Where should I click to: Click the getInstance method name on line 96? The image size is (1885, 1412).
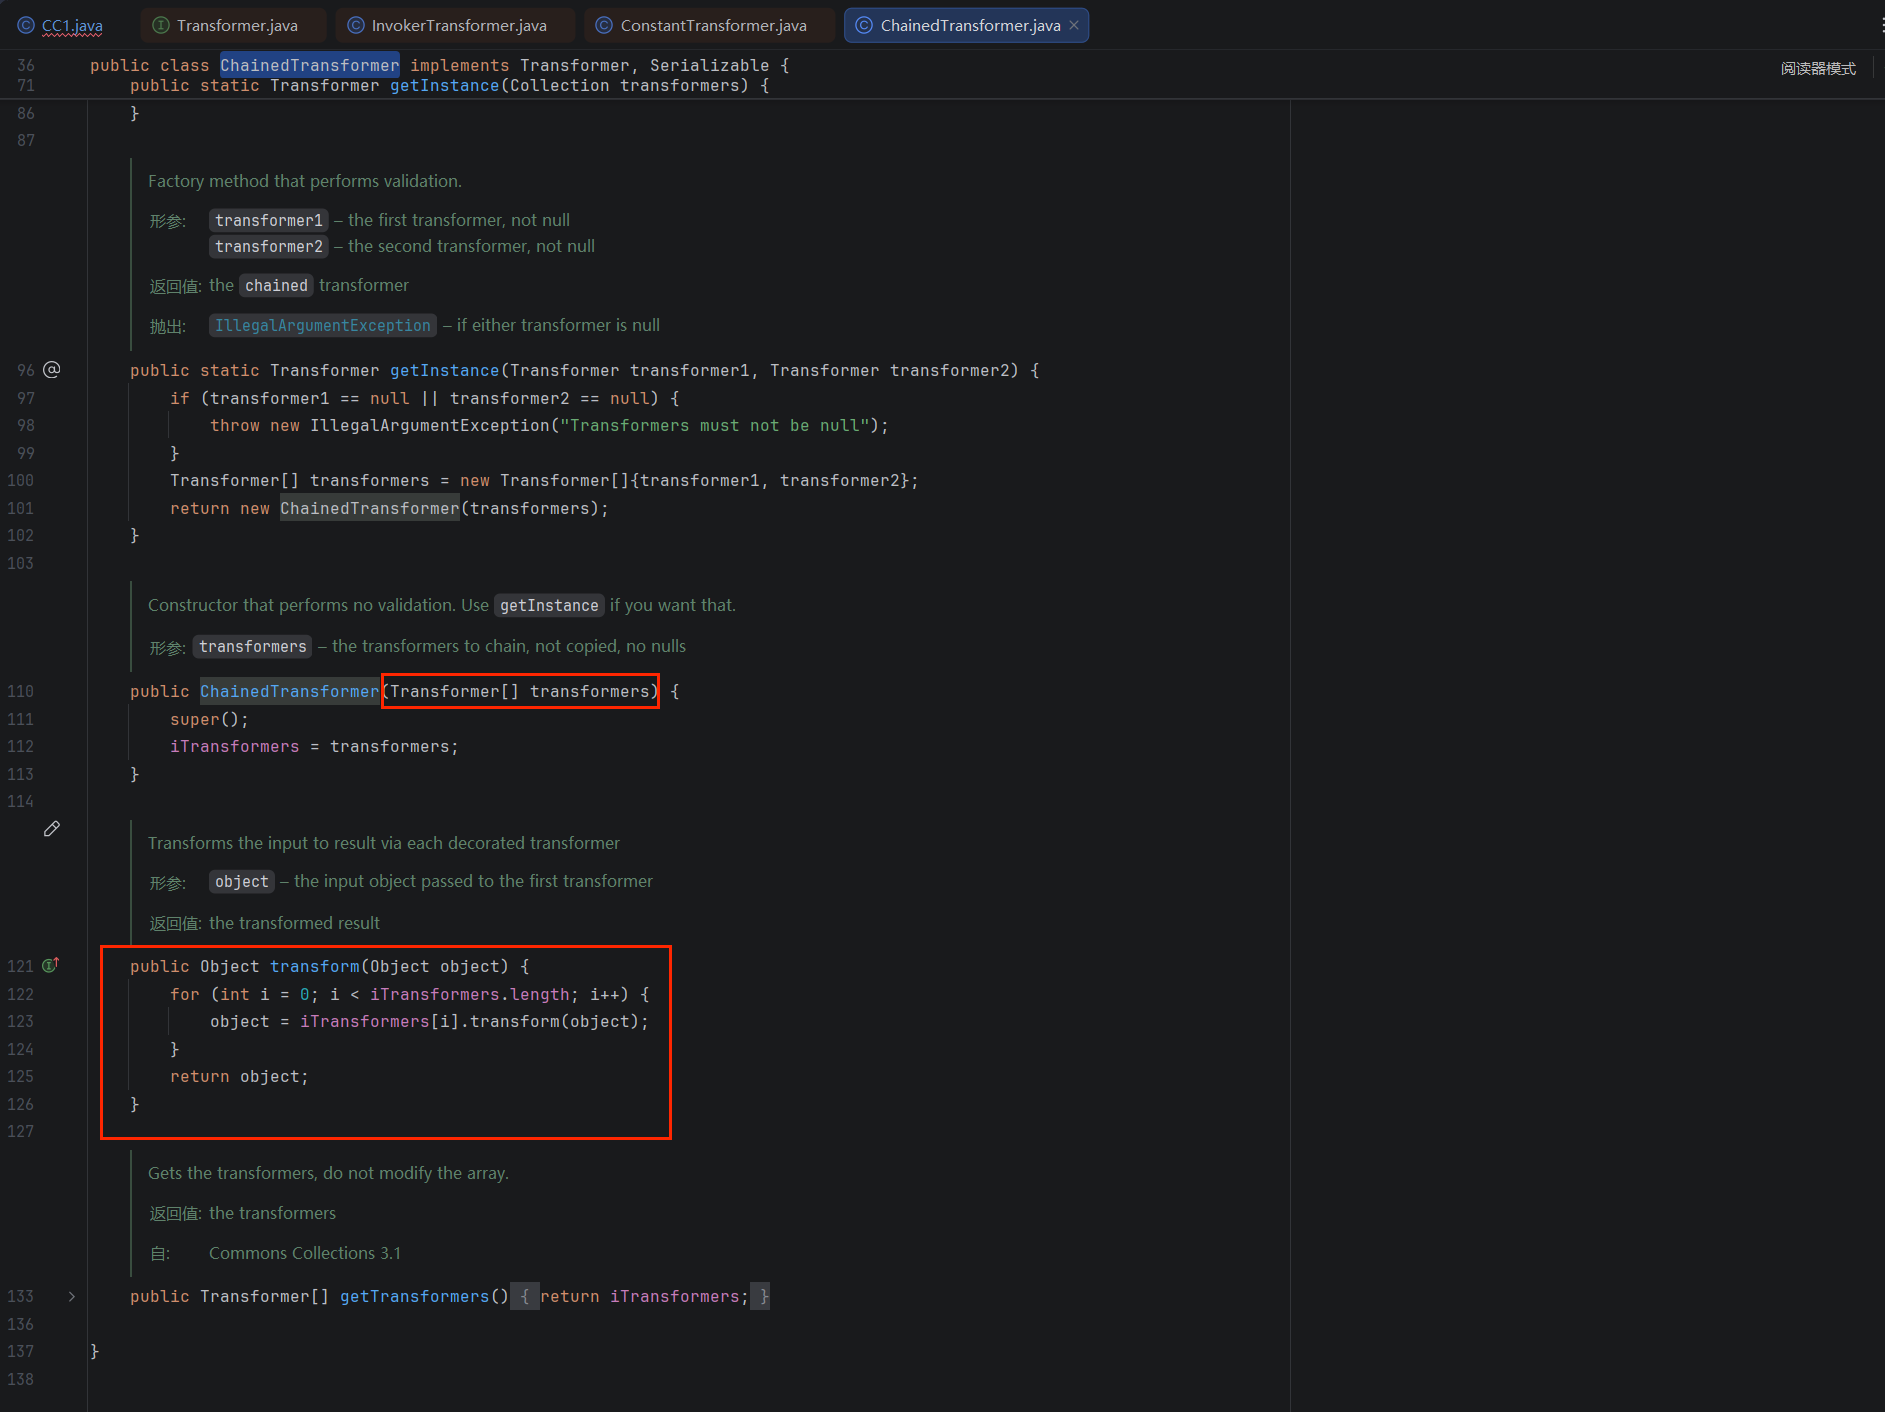(x=444, y=370)
